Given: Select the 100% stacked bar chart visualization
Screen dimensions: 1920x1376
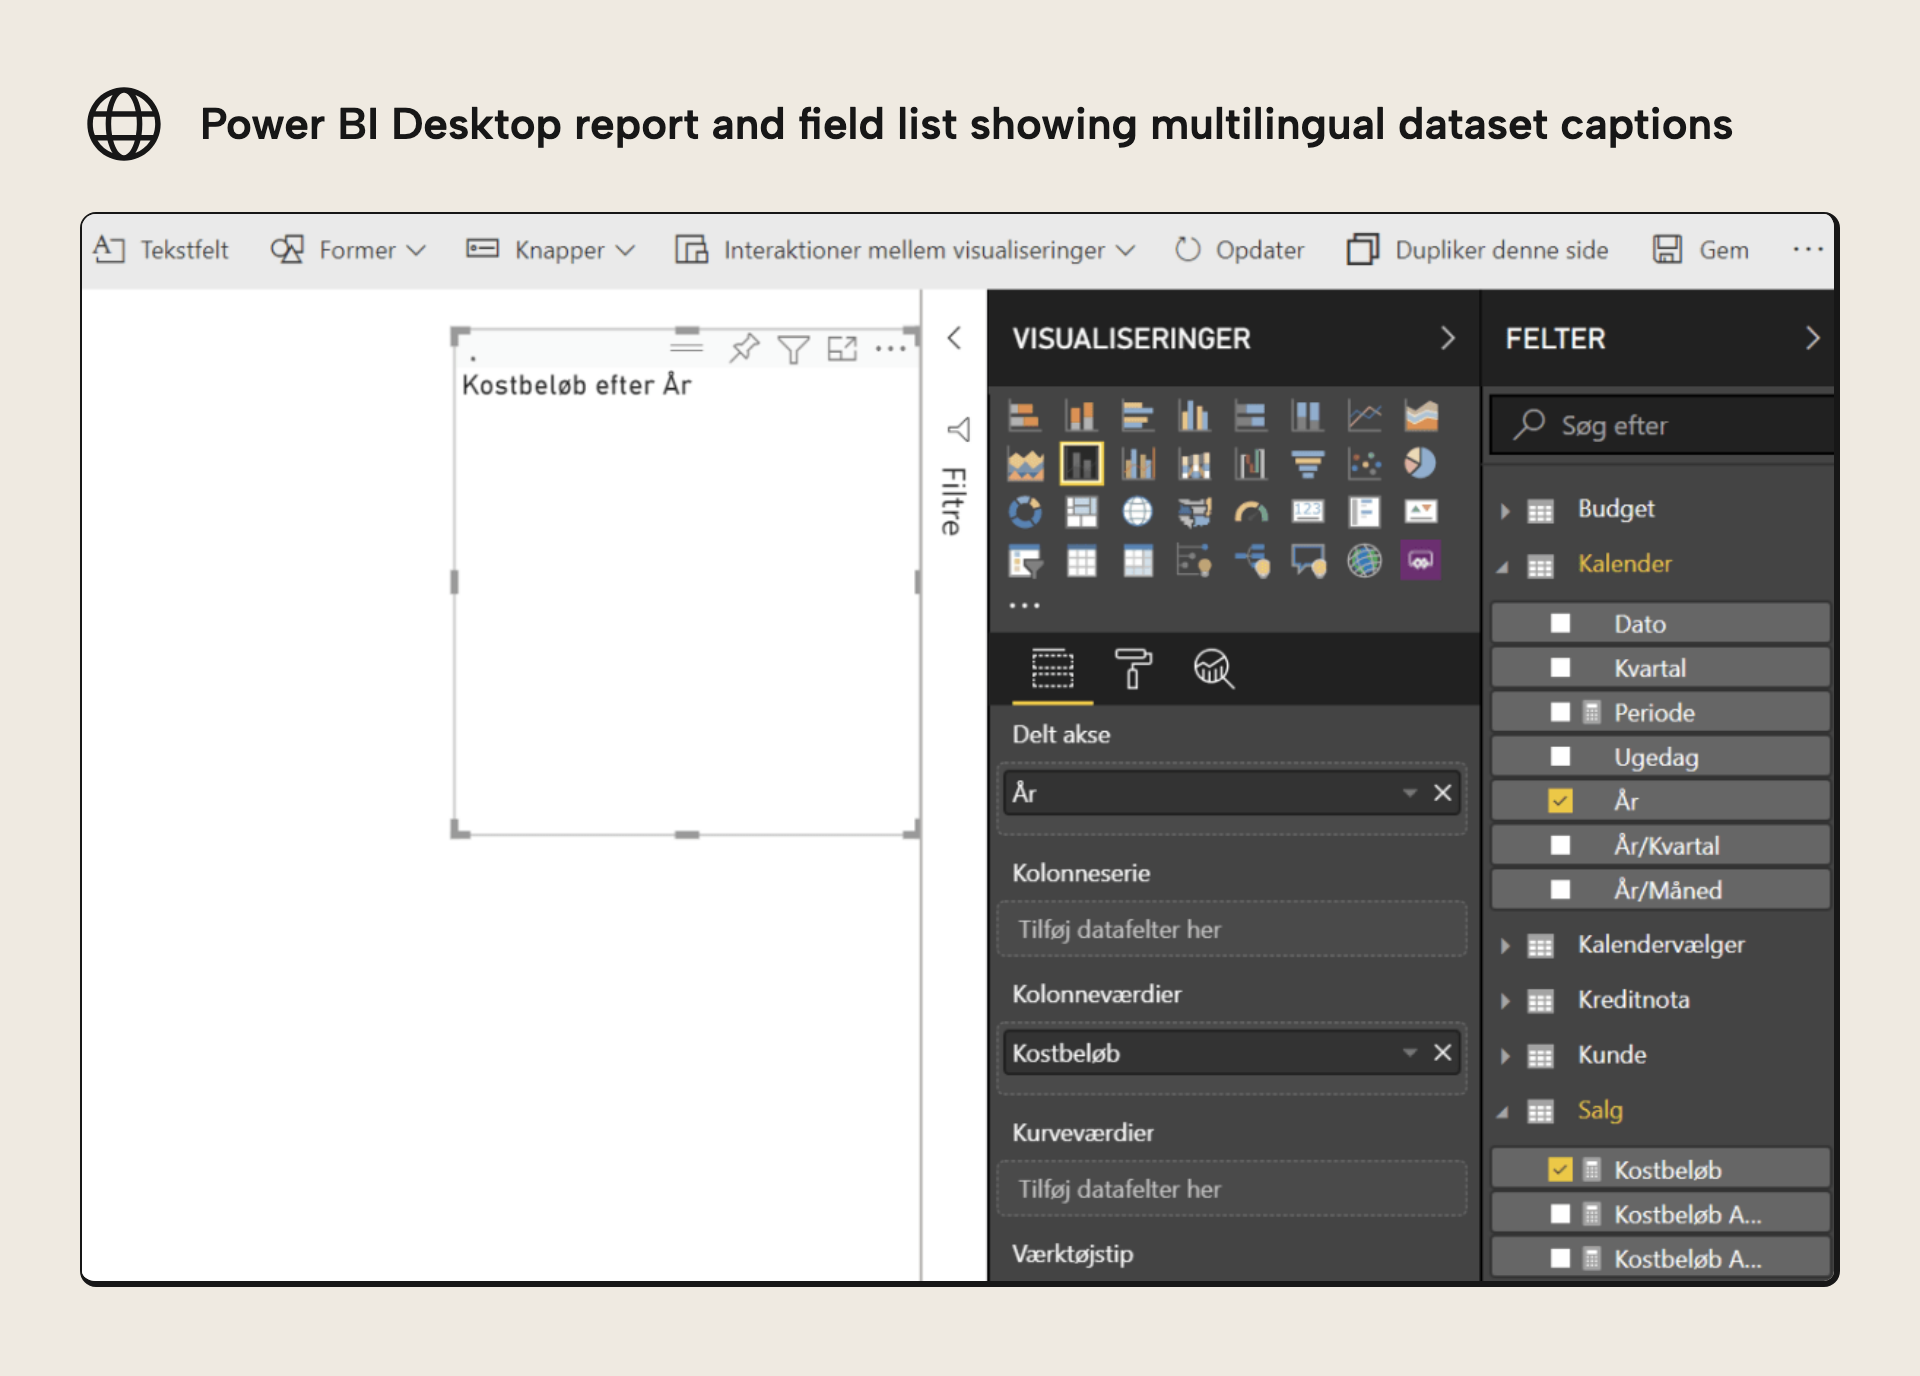Looking at the screenshot, I should (x=1251, y=415).
